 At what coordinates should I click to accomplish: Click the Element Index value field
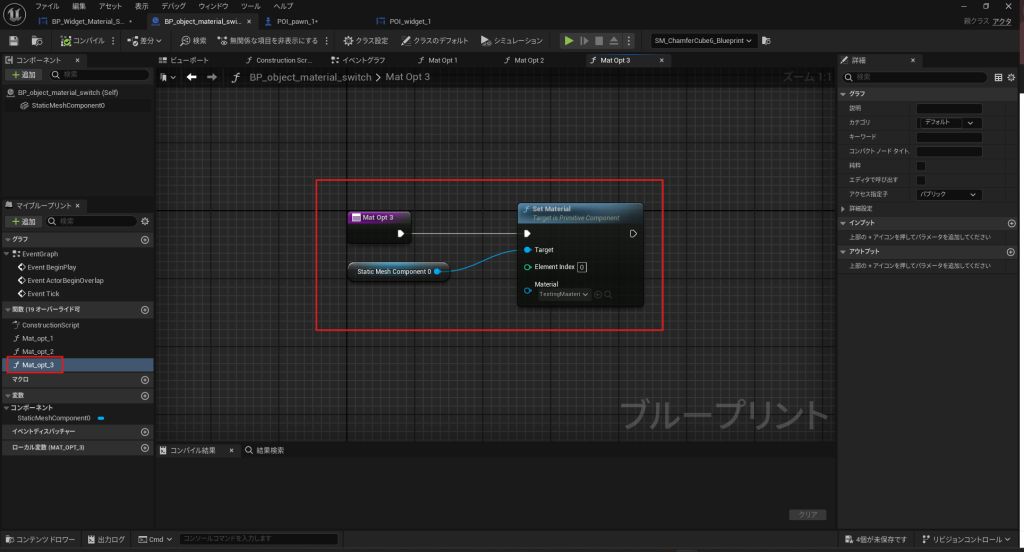582,267
